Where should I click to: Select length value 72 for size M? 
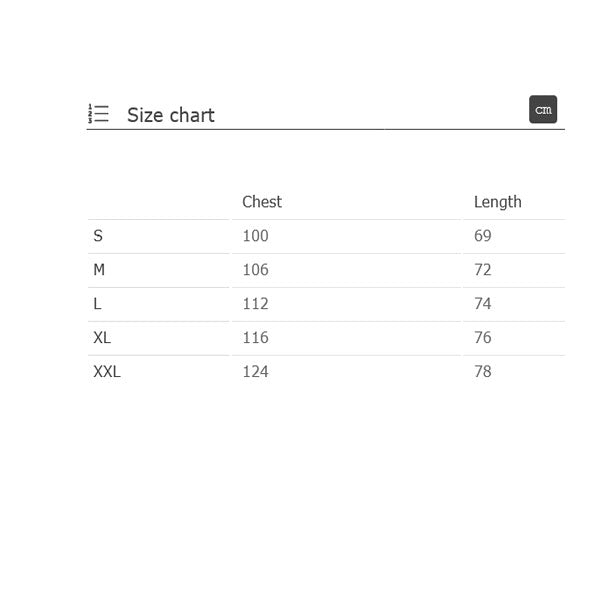point(483,270)
